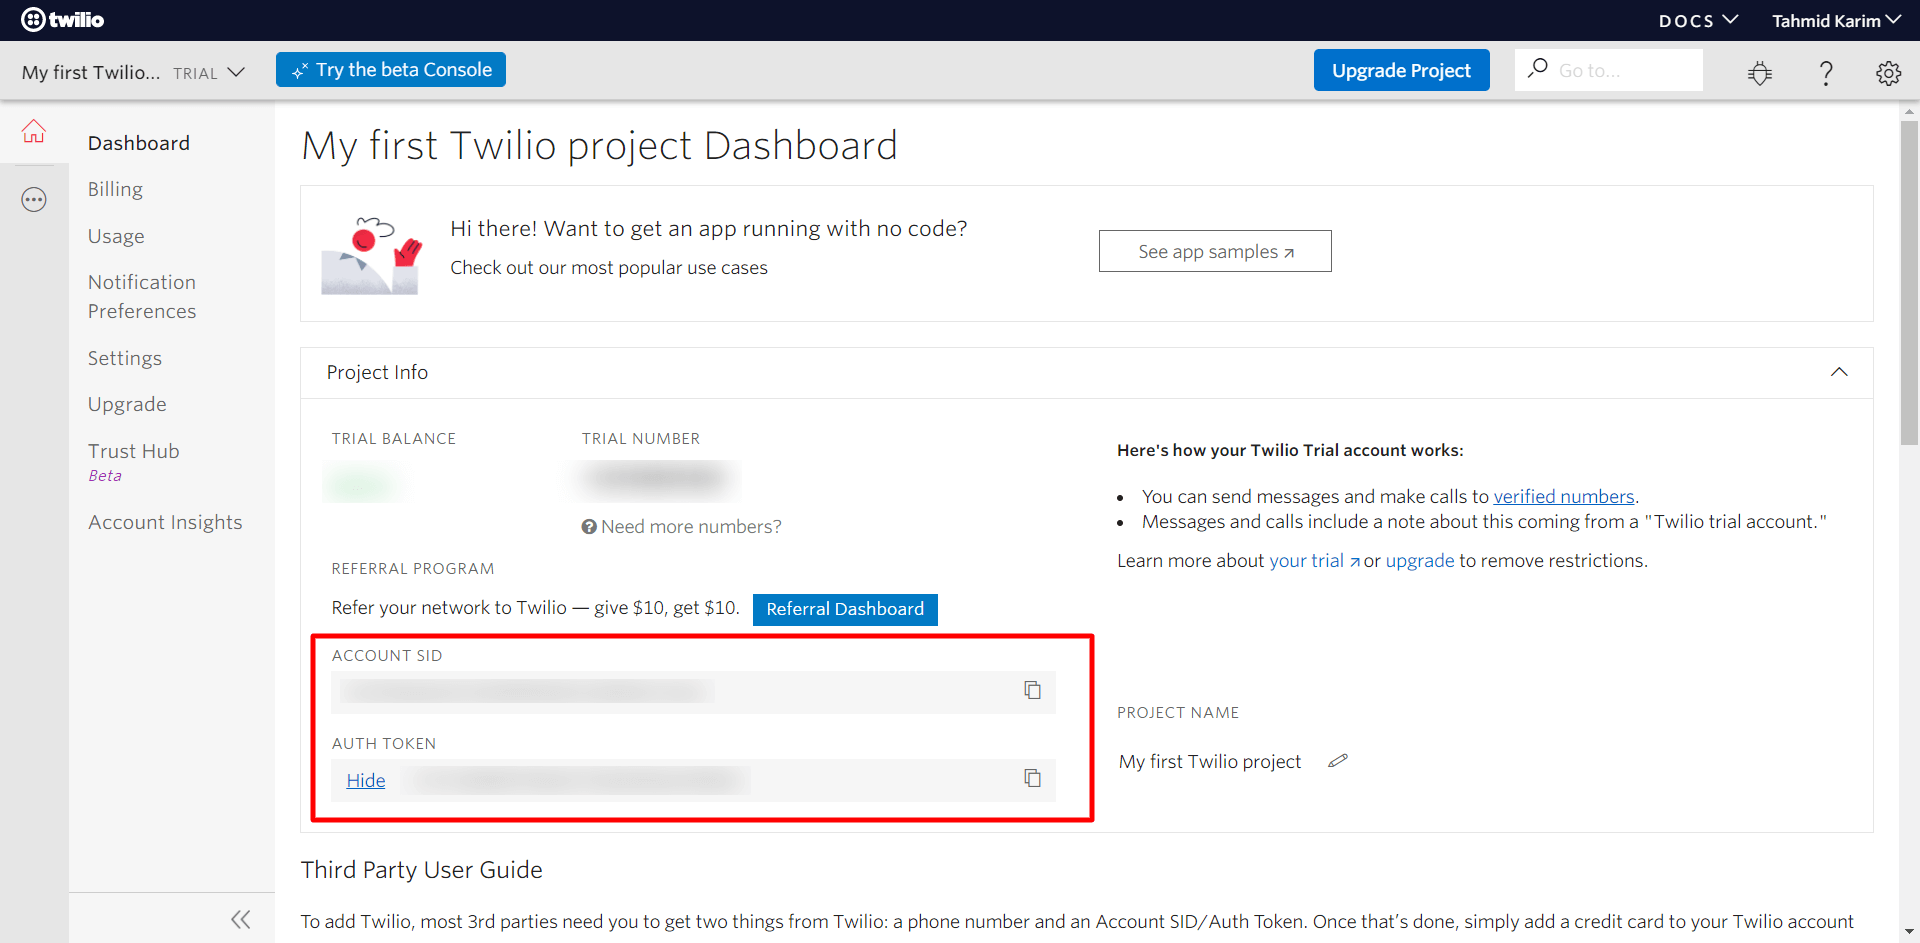This screenshot has width=1920, height=943.
Task: Click the Twilio logo
Action: (62, 19)
